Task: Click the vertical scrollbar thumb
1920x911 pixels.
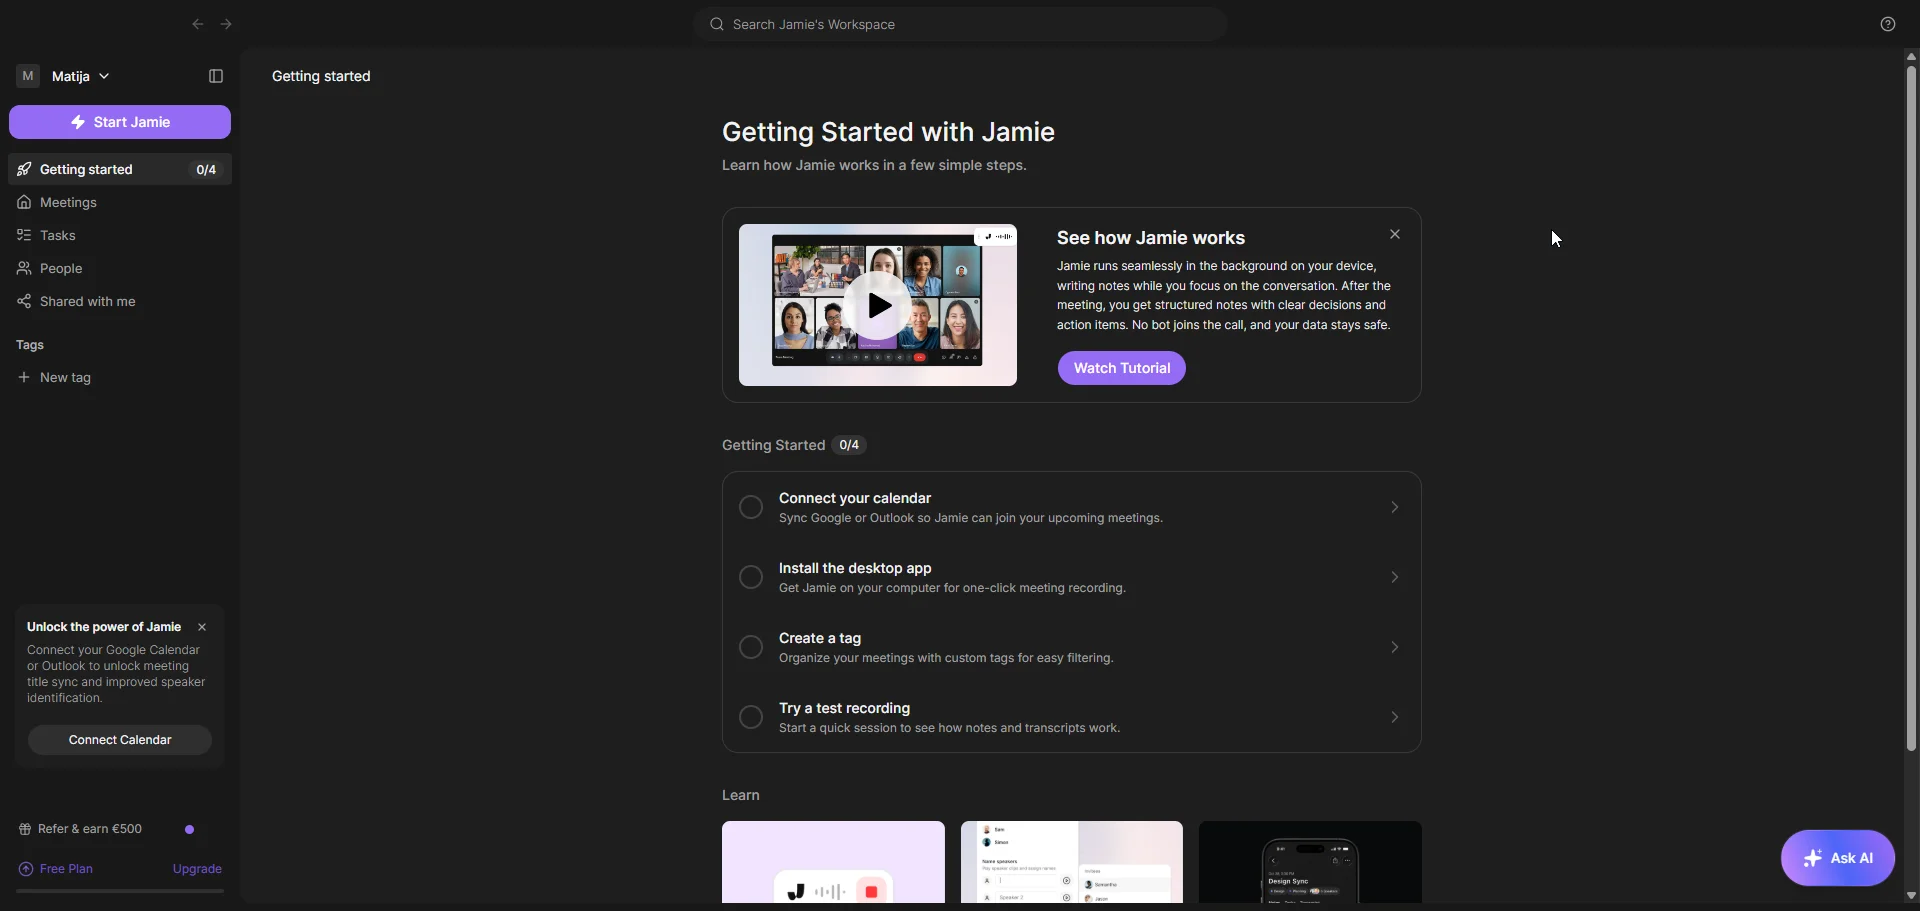Action: click(1911, 408)
